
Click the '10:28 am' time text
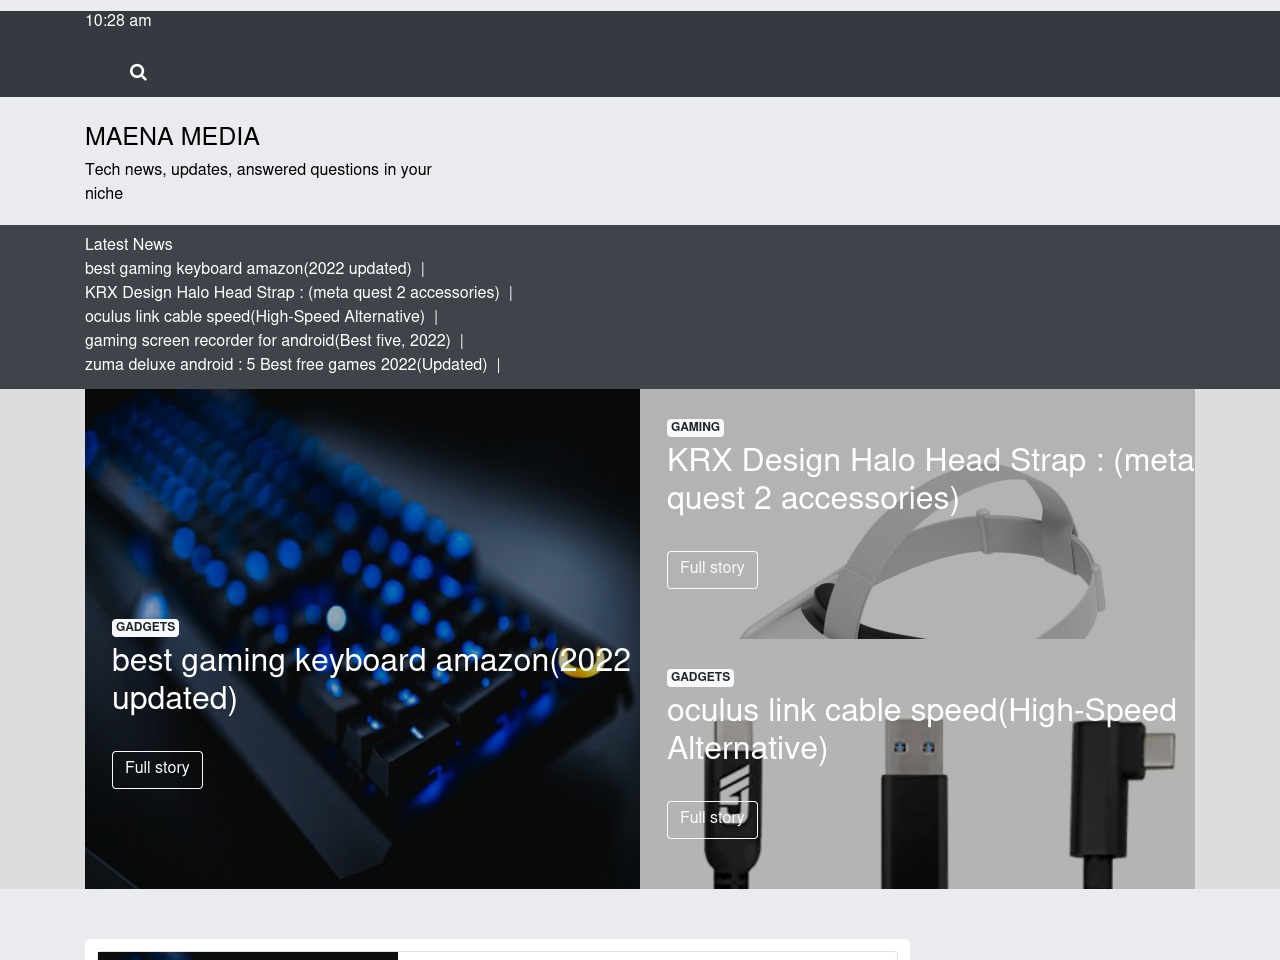(118, 21)
